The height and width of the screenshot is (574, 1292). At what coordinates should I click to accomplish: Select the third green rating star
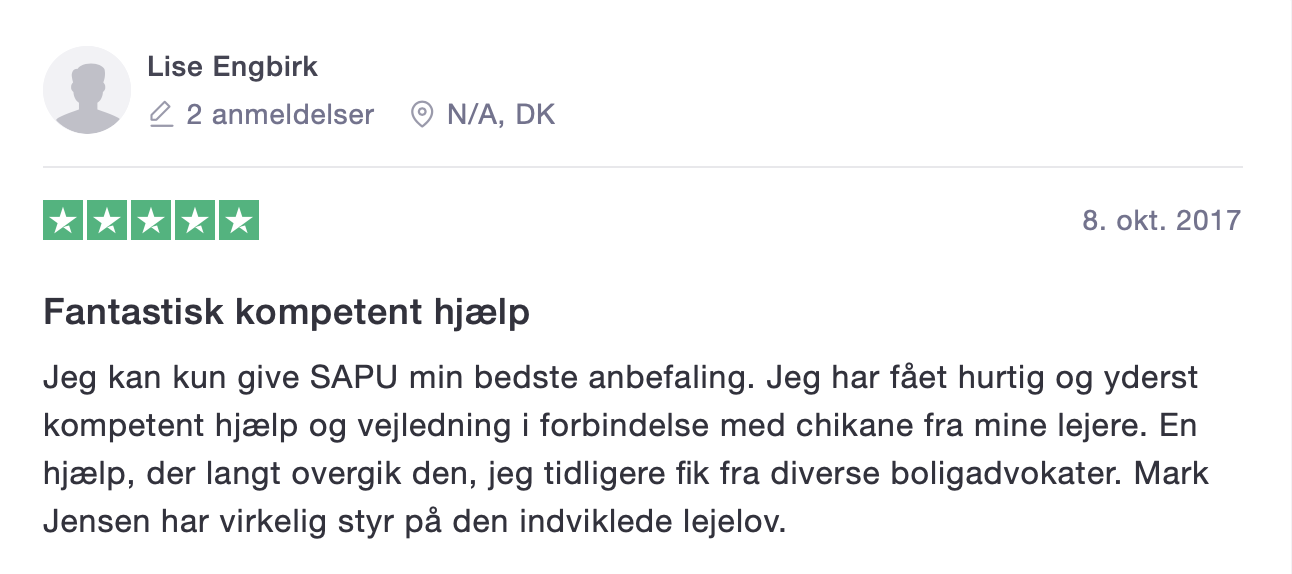click(151, 221)
